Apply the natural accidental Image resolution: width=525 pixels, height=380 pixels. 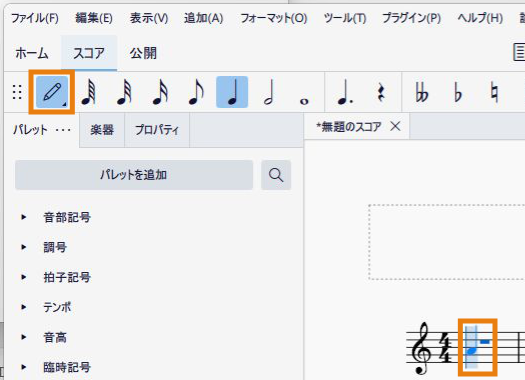pyautogui.click(x=494, y=92)
